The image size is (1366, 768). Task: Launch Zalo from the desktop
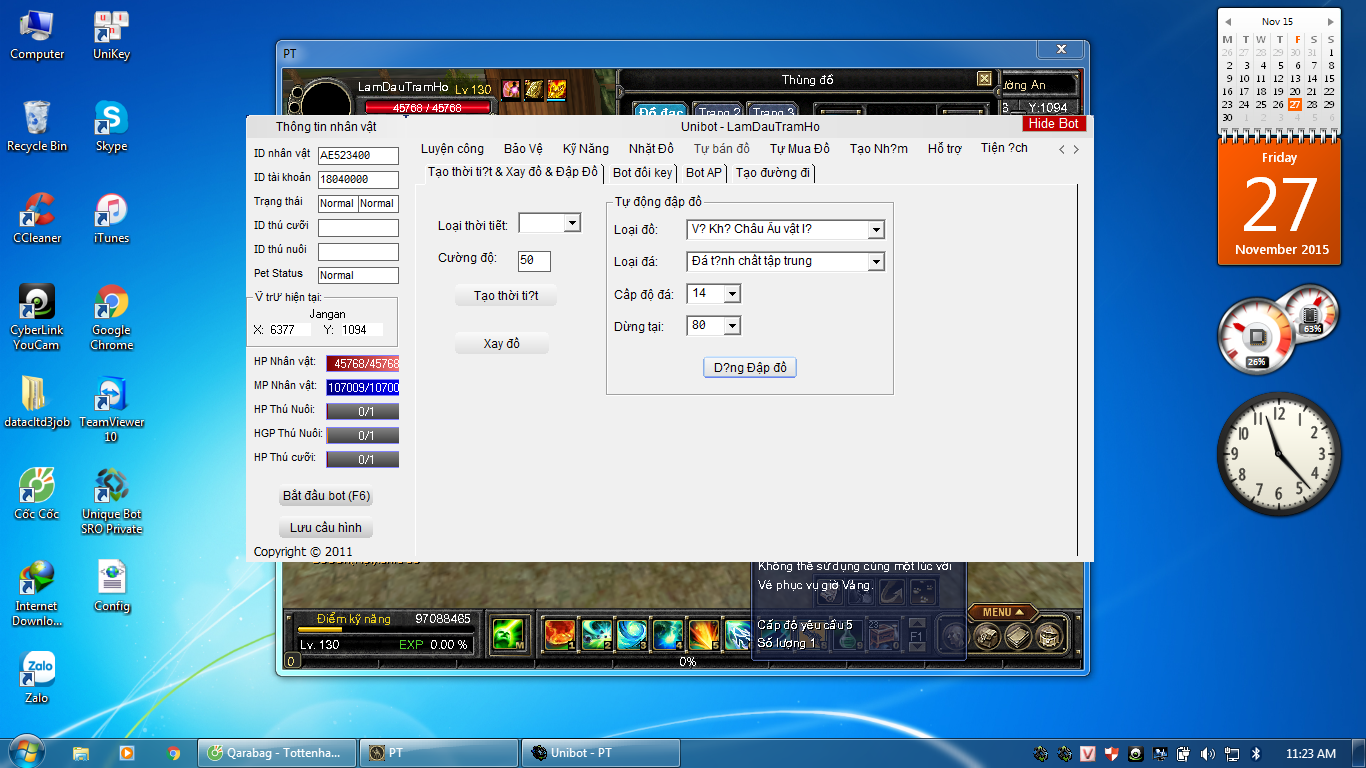(x=37, y=678)
